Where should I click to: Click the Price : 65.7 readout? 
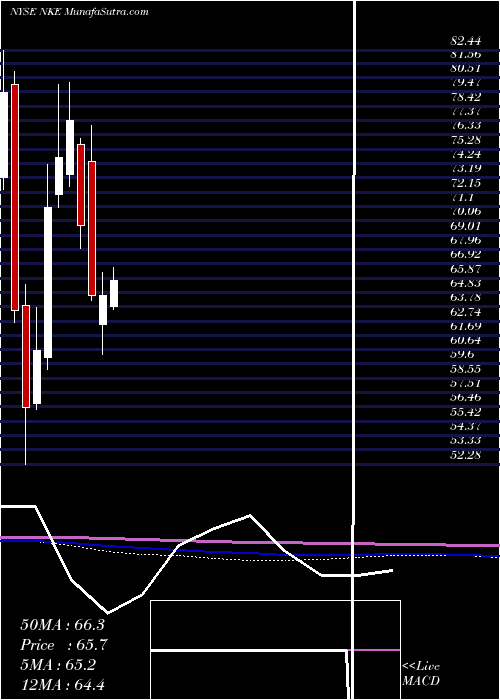coord(64,645)
